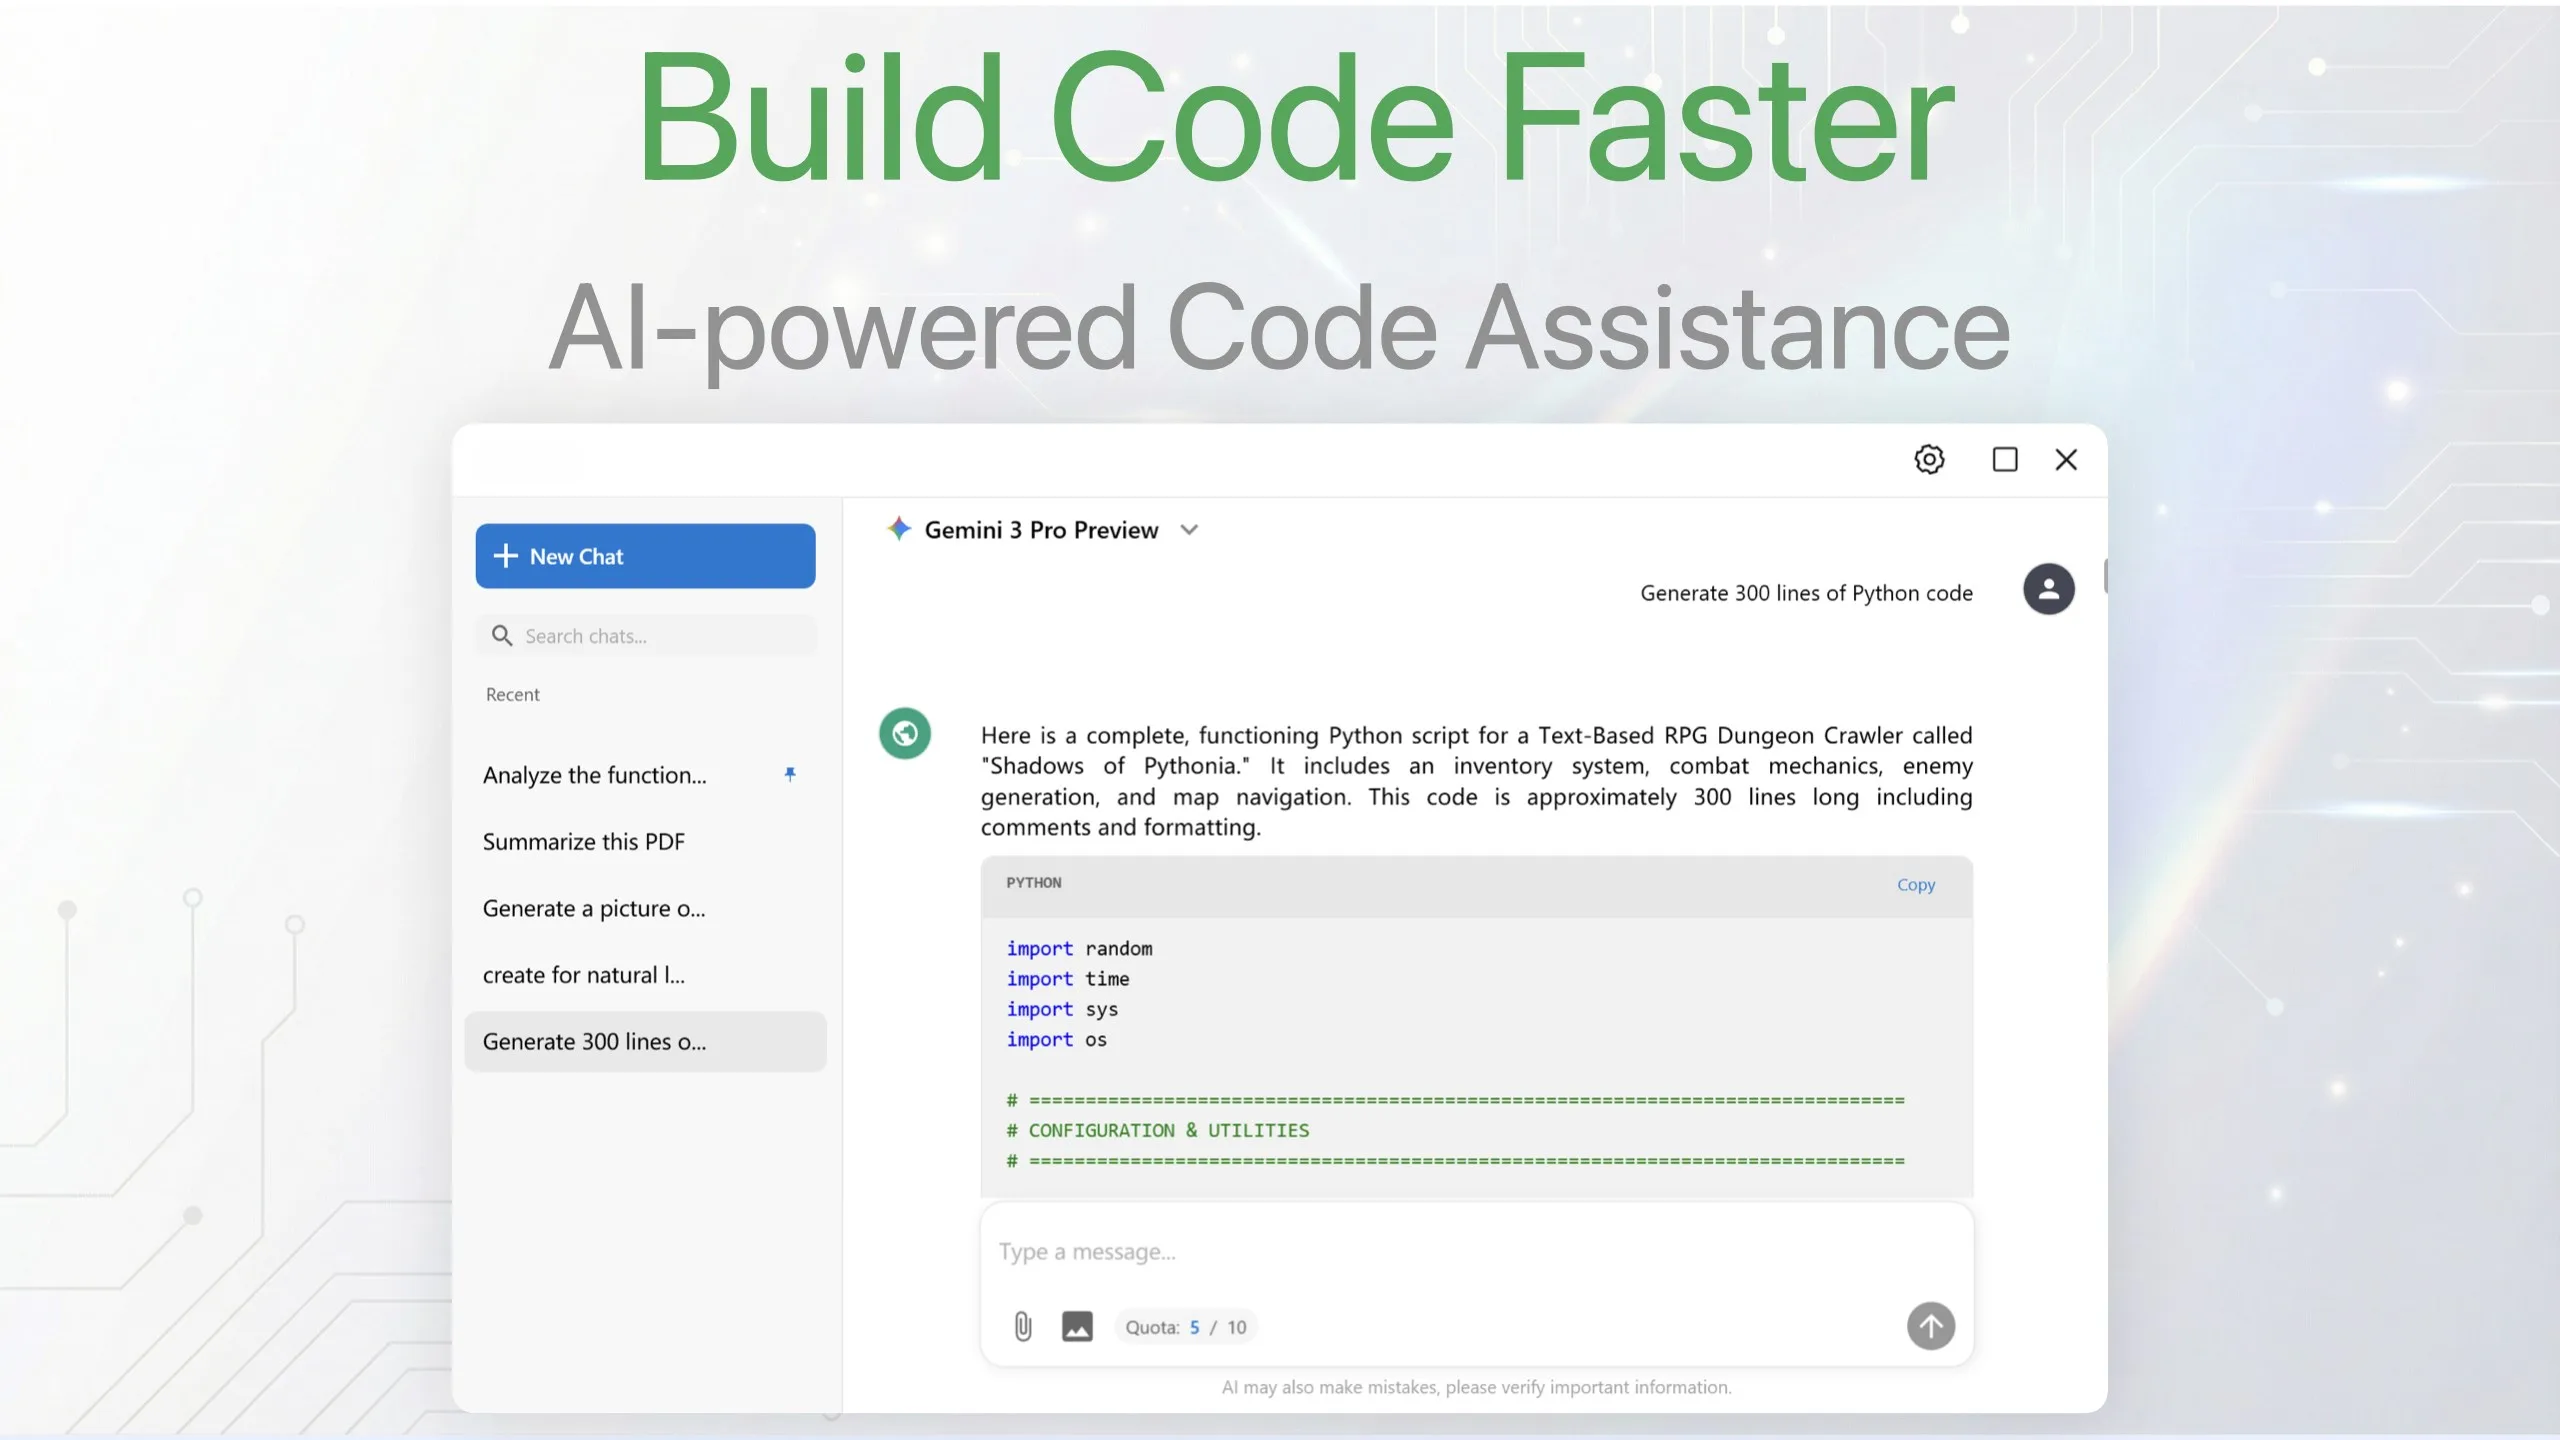Click the 'import sys' code line
The height and width of the screenshot is (1440, 2560).
point(1062,1010)
